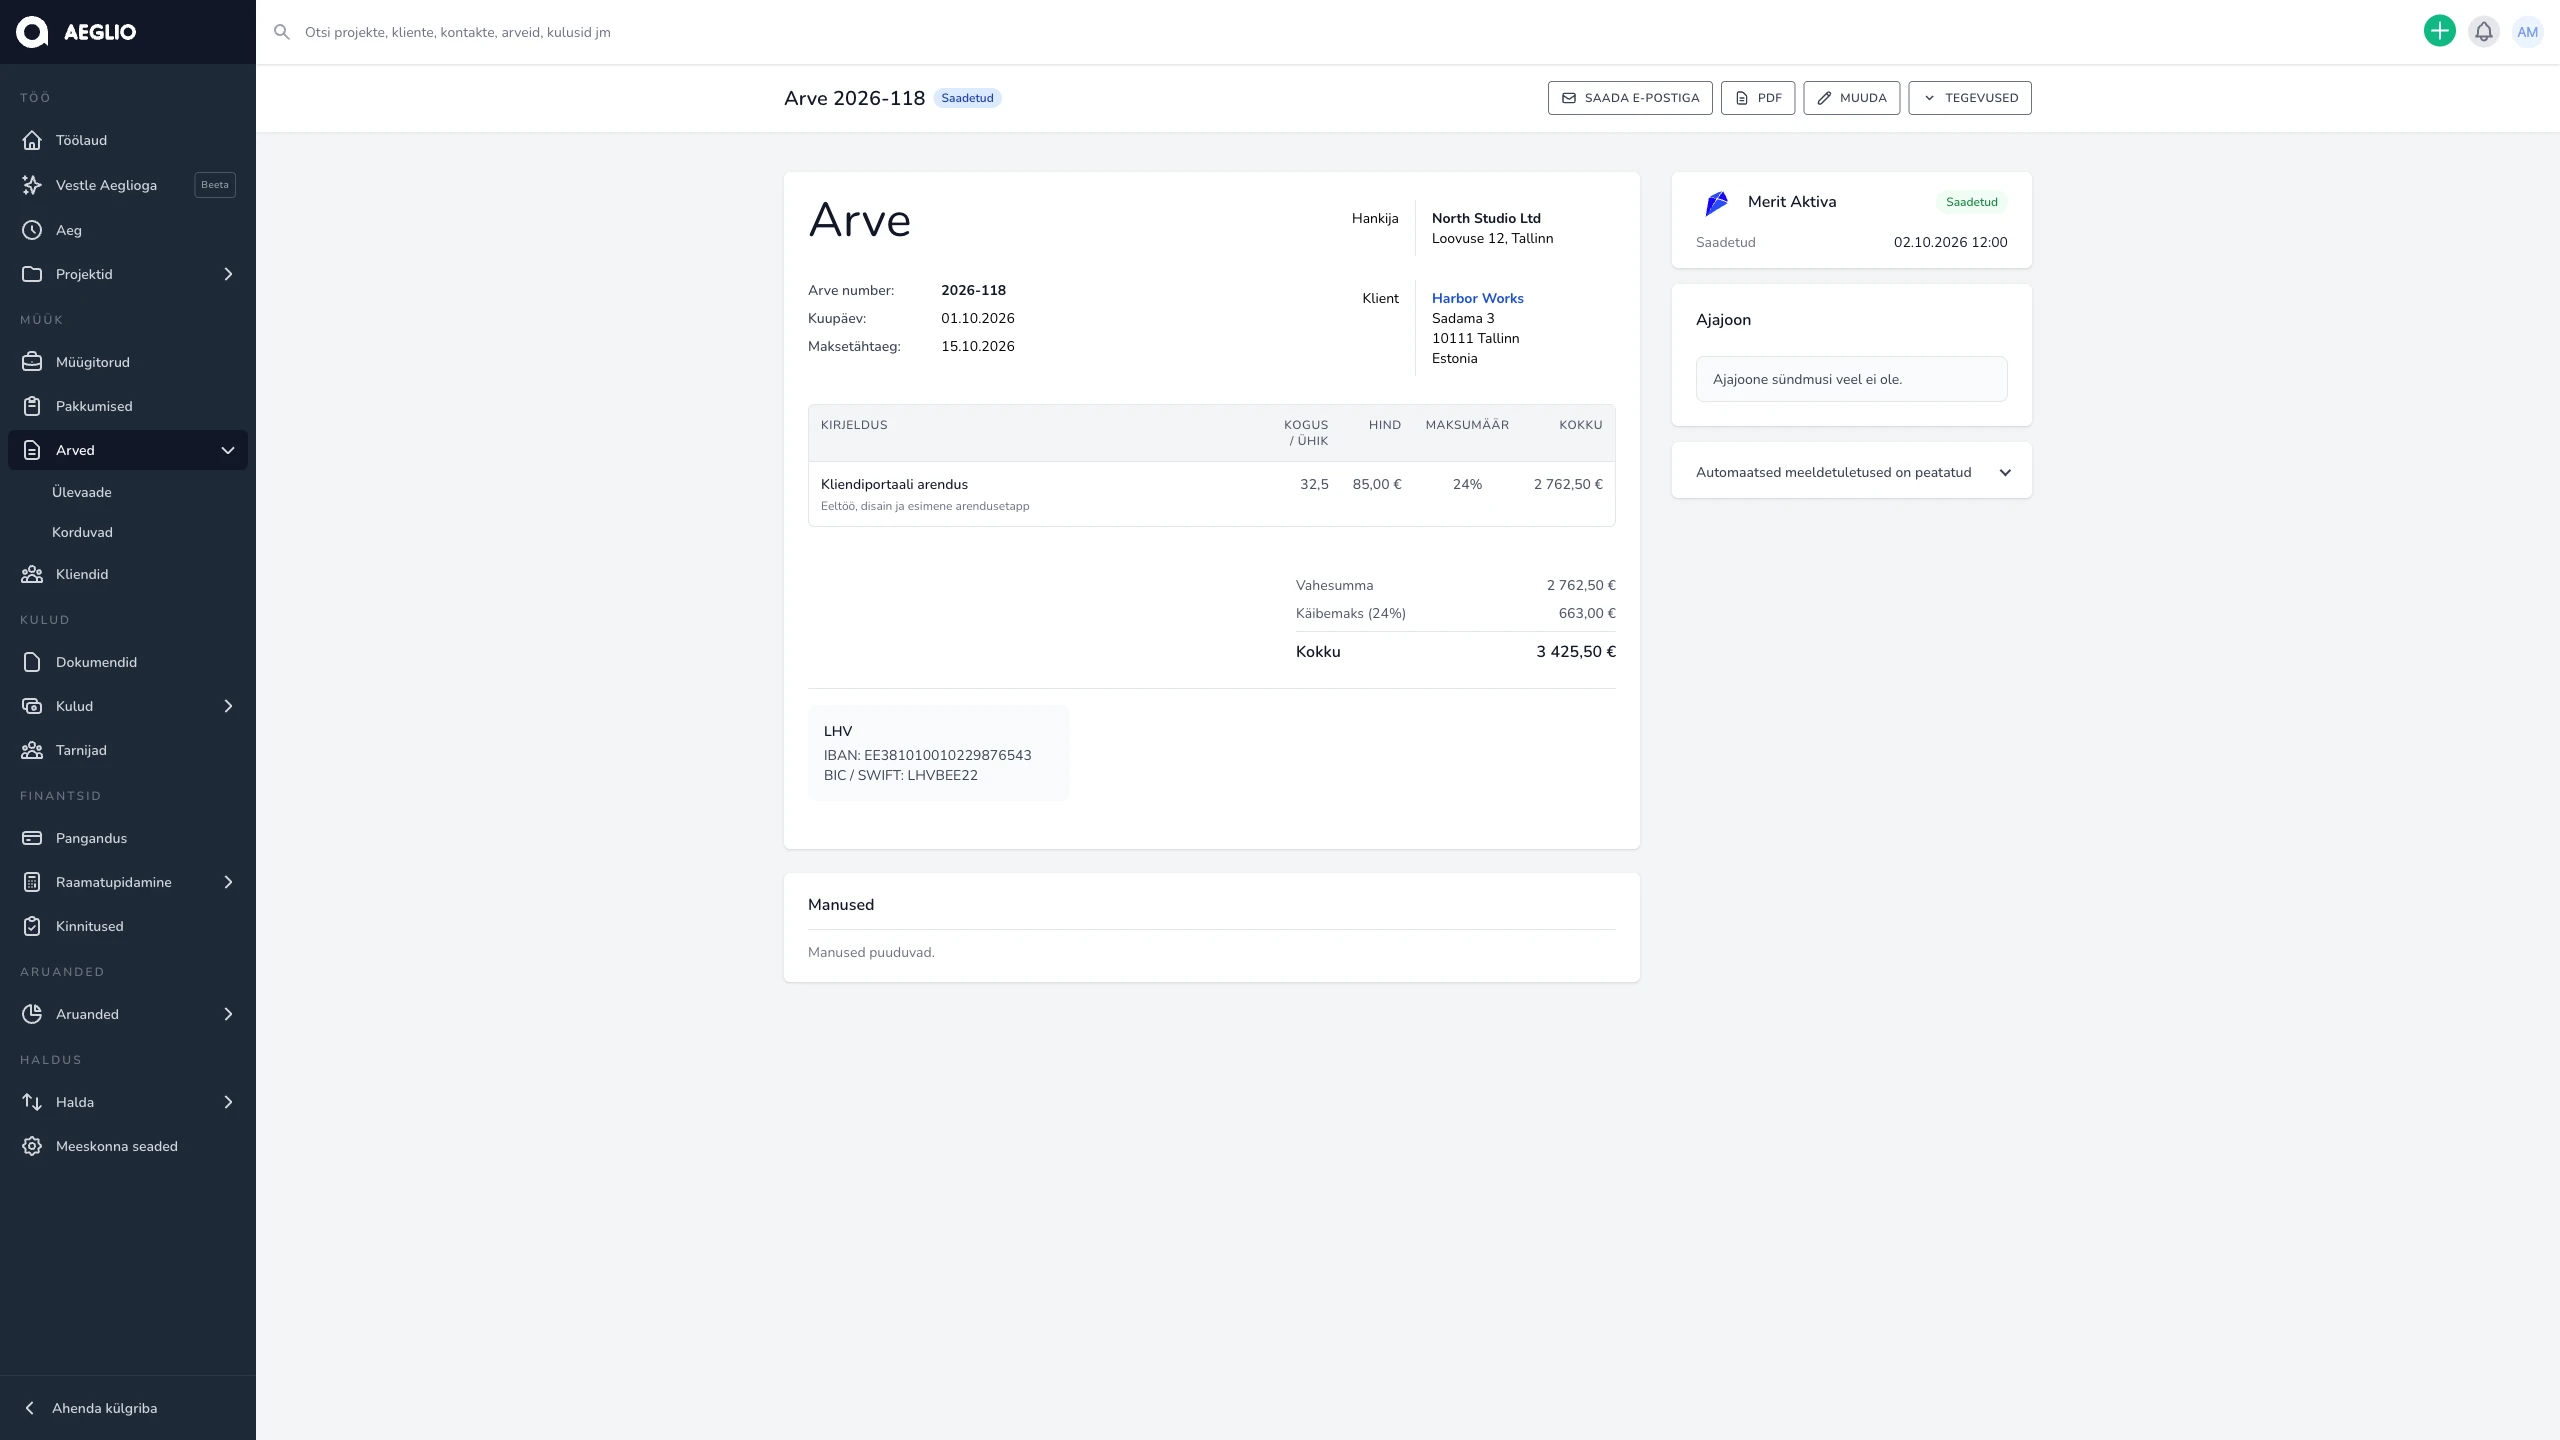Expand the Kulud submenu chevron

(x=228, y=706)
